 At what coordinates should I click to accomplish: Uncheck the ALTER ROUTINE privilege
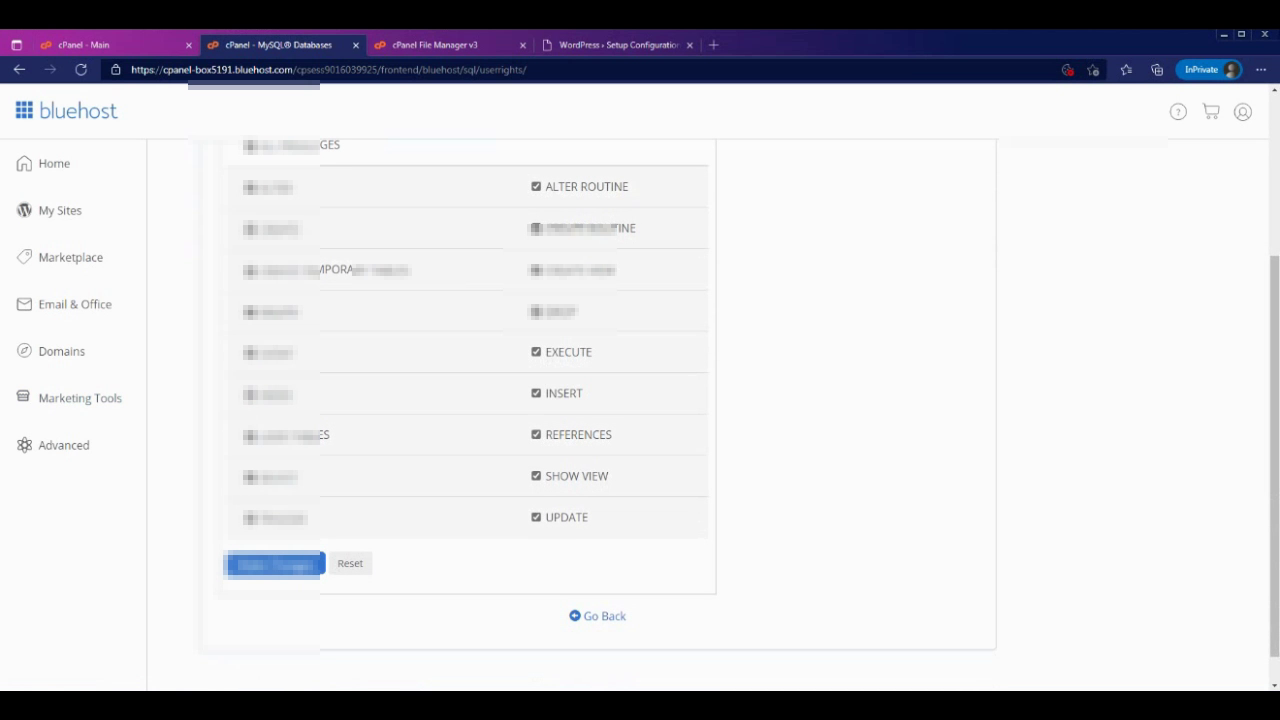point(536,186)
